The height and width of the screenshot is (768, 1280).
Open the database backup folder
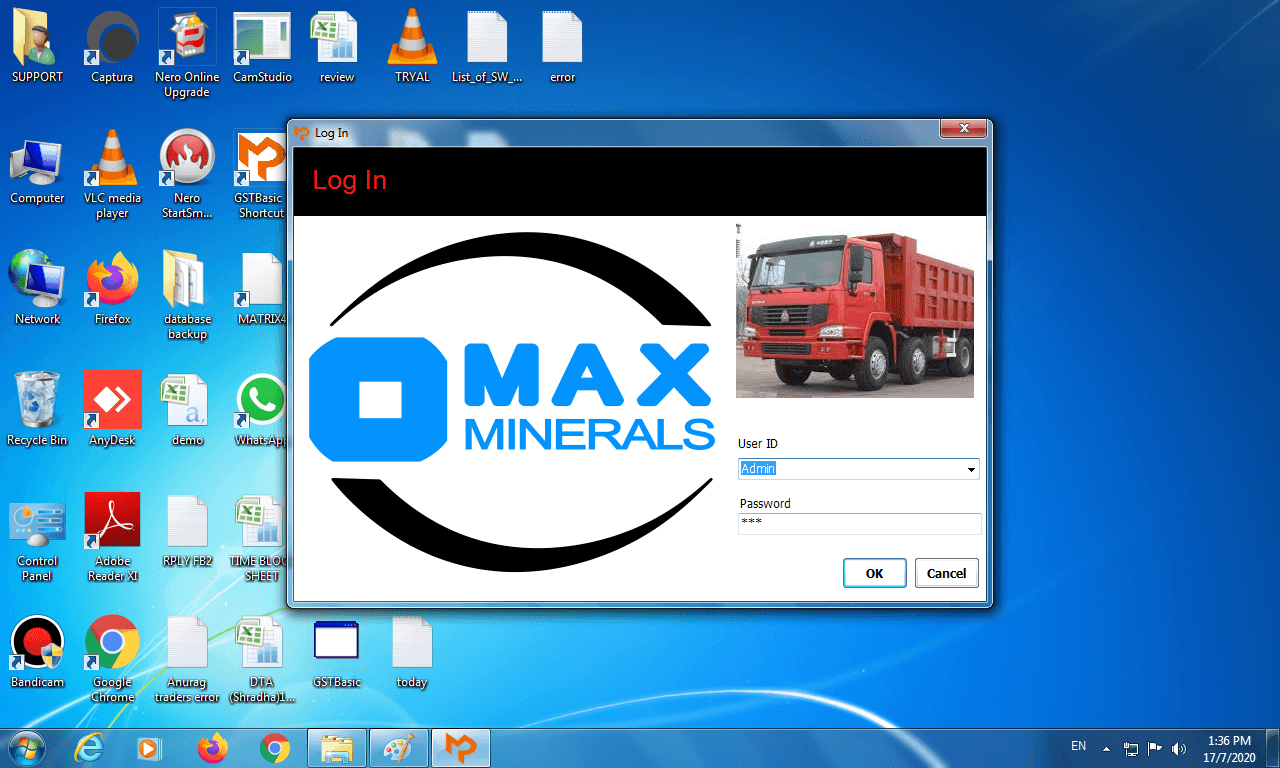tap(187, 297)
